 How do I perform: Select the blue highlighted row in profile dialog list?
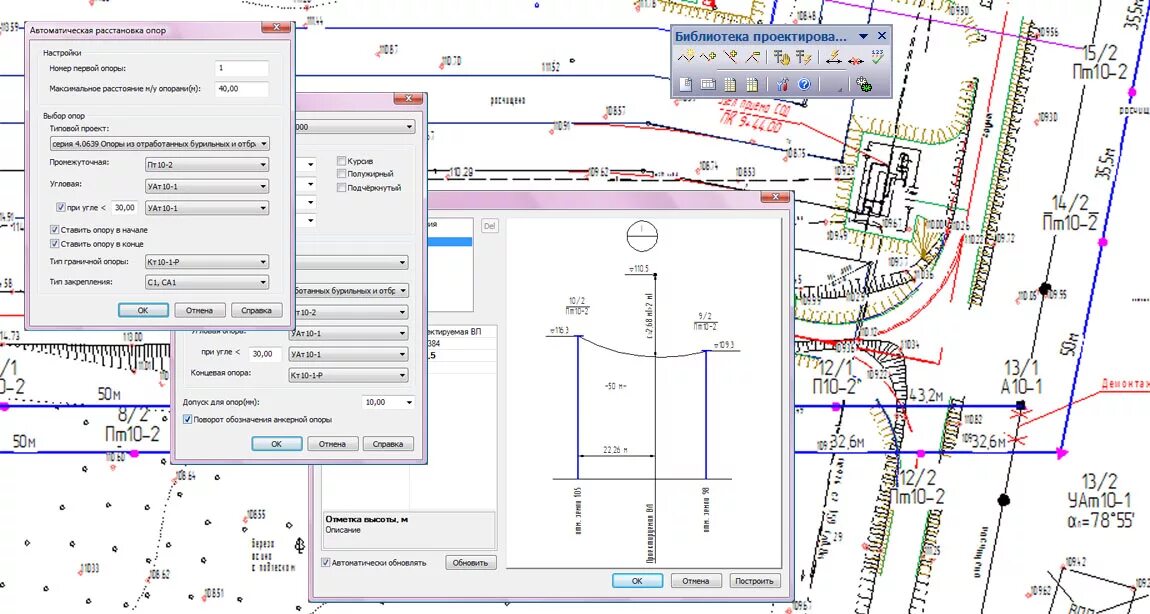point(450,241)
